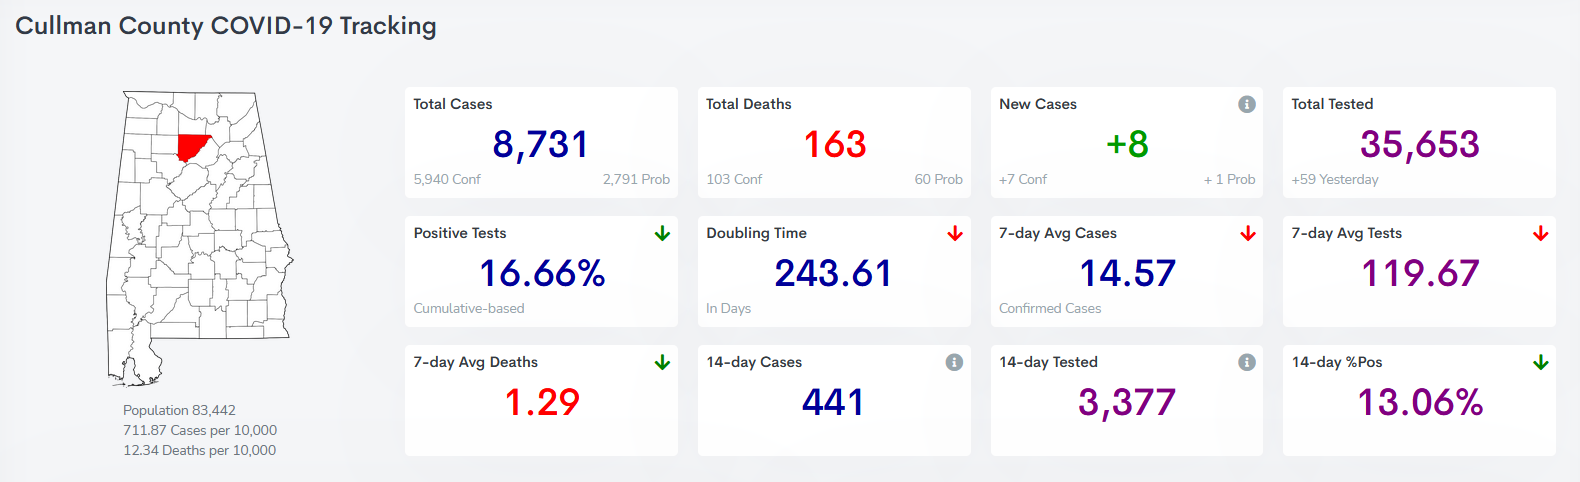Screen dimensions: 1580x482
Task: Click green down arrow on Positive Tests card
Action: click(x=662, y=233)
